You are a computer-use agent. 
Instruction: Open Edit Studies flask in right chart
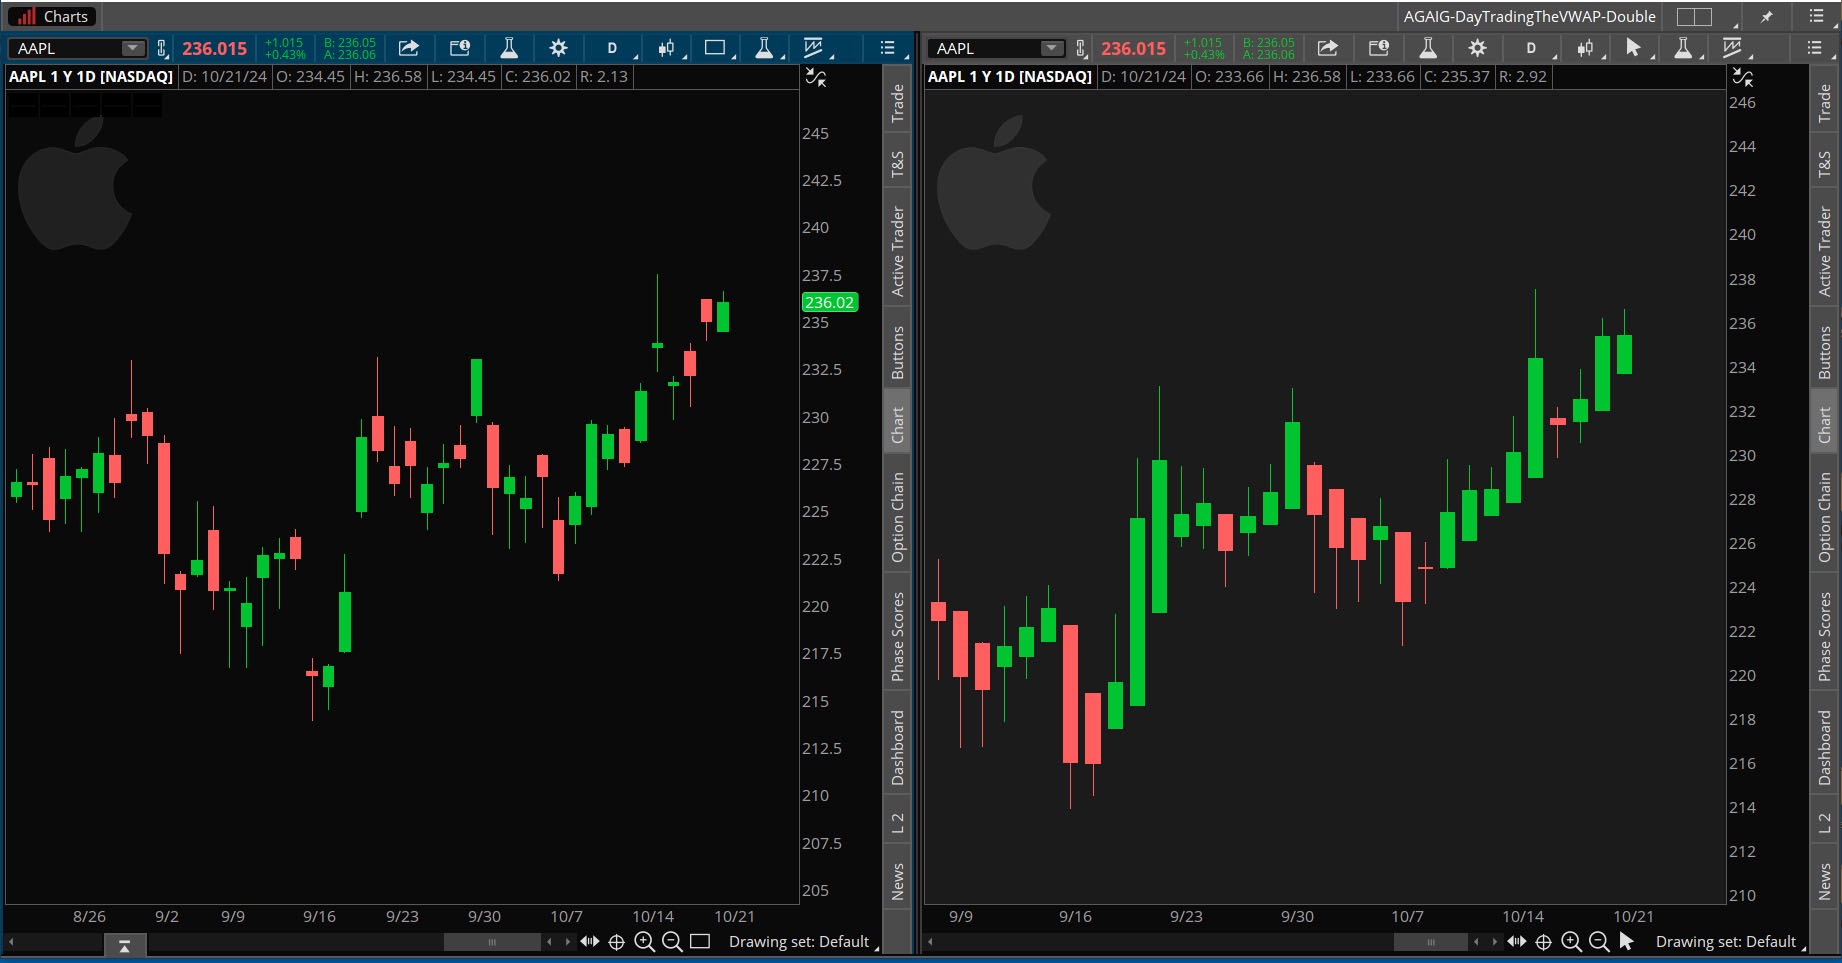point(1428,48)
